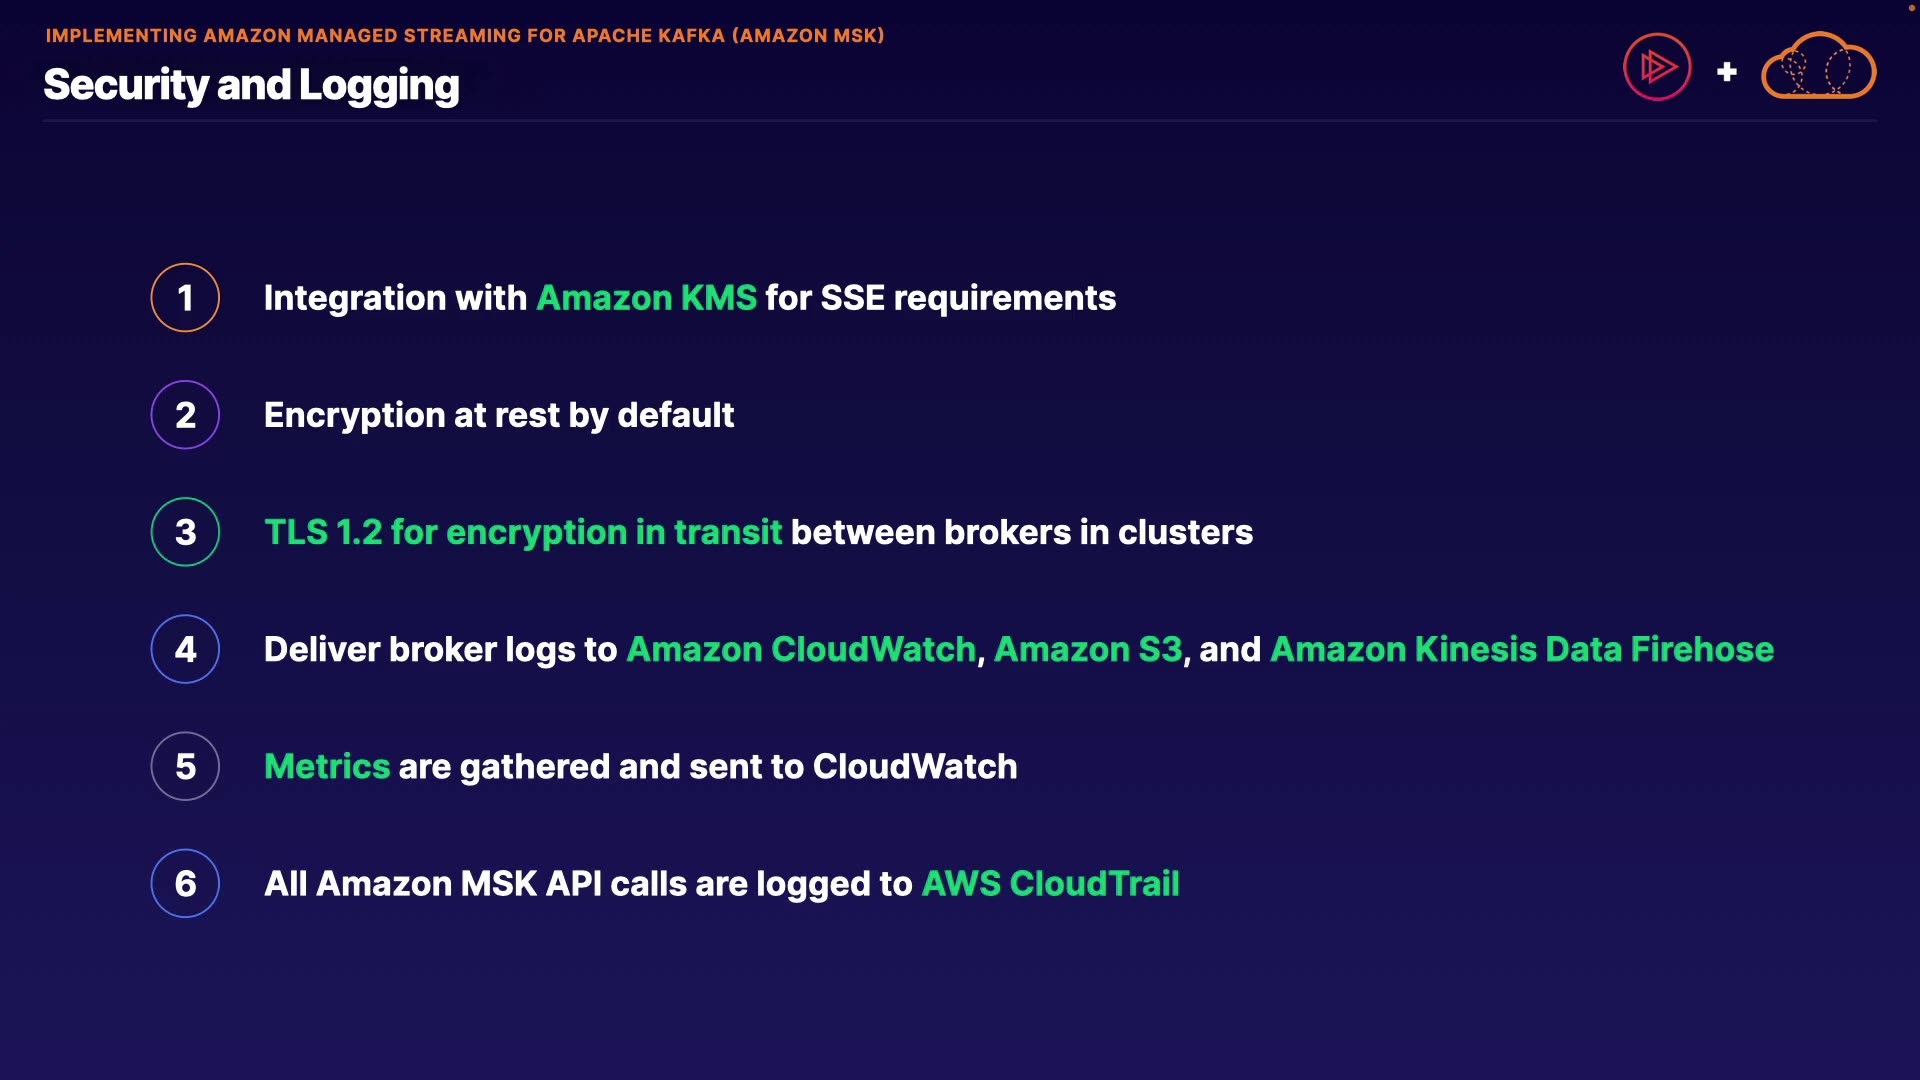
Task: Select the numbered circle 6
Action: tap(185, 883)
